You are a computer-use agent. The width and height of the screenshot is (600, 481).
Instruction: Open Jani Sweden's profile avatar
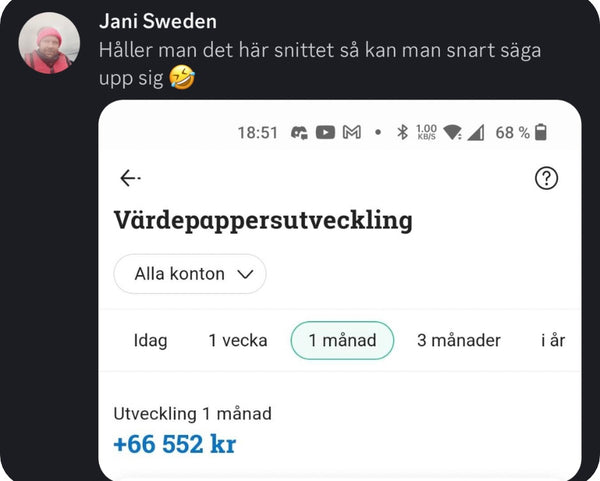pyautogui.click(x=49, y=43)
